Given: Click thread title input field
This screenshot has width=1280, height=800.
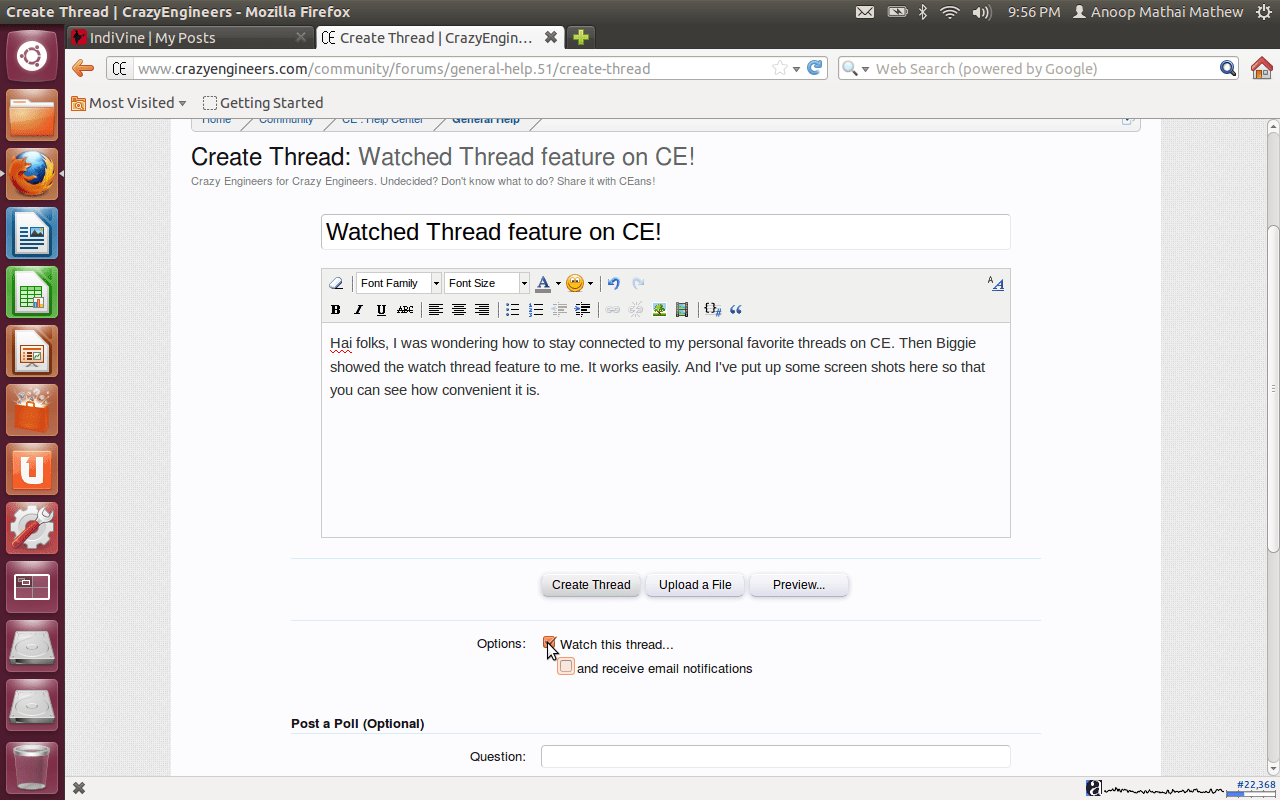Looking at the screenshot, I should [665, 232].
